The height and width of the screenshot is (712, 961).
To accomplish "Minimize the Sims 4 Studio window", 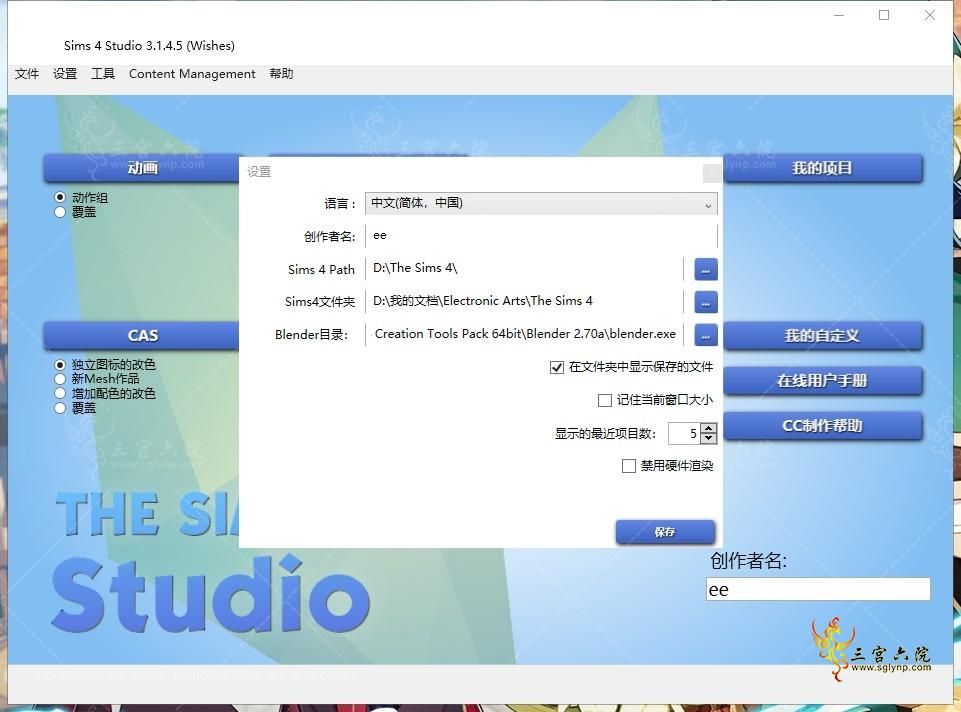I will click(x=839, y=15).
